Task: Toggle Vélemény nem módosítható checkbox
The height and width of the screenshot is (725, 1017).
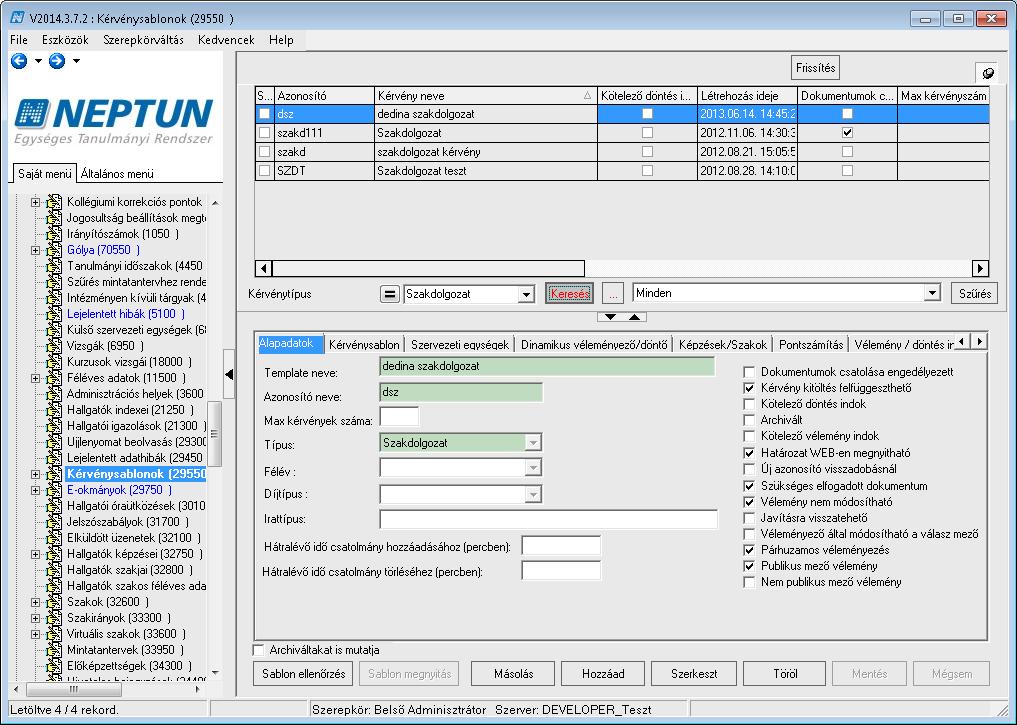Action: (749, 502)
